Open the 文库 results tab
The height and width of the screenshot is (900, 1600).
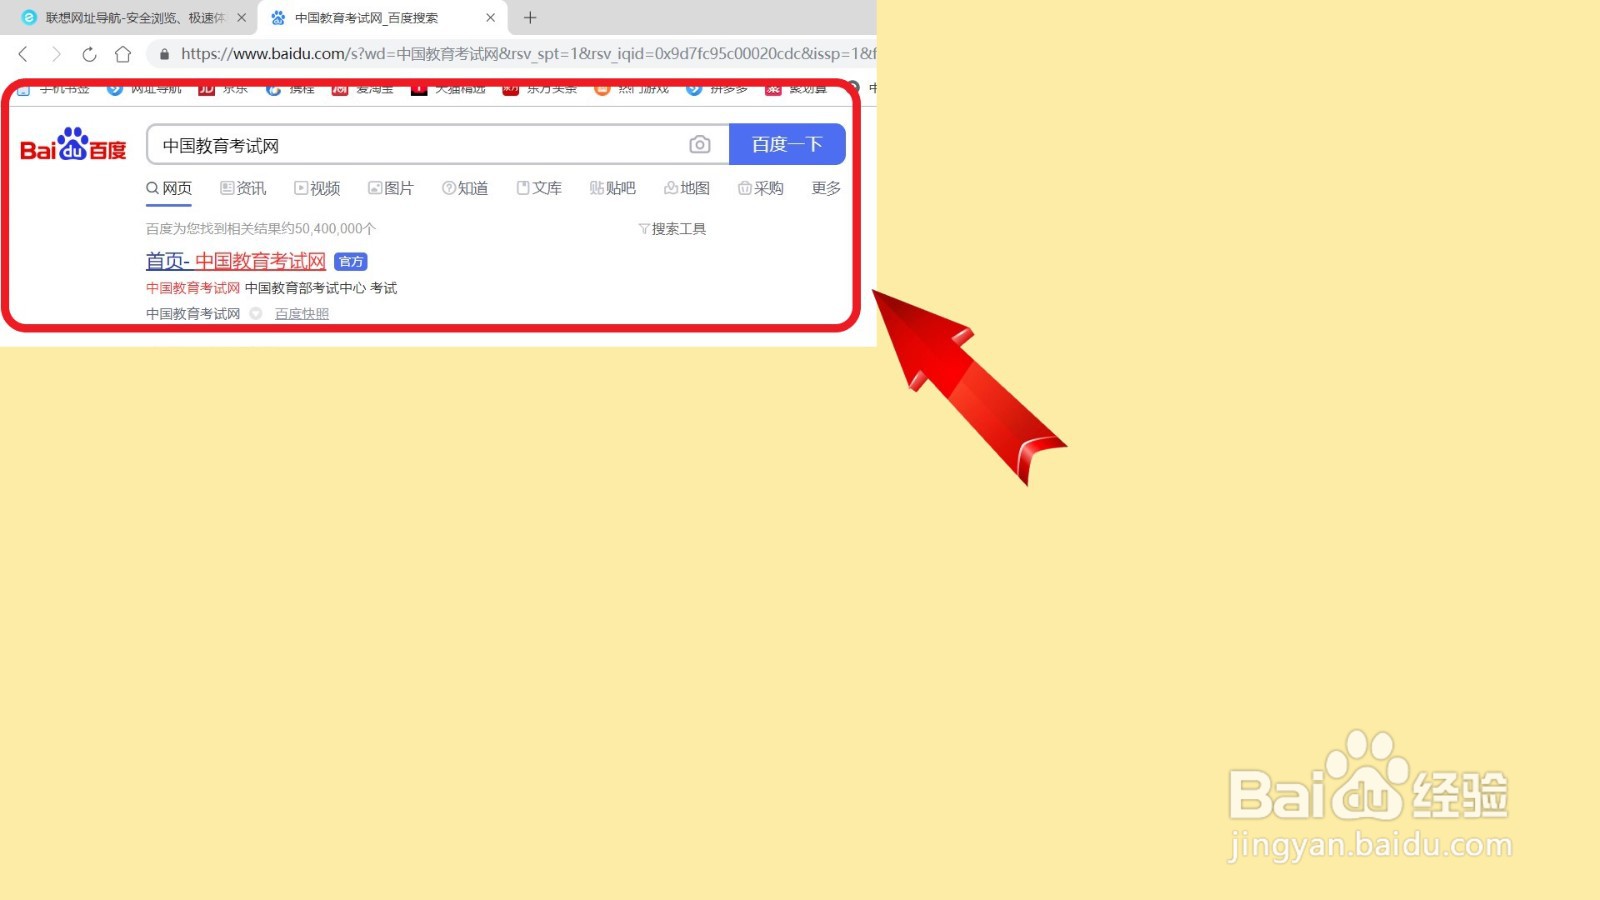tap(539, 188)
